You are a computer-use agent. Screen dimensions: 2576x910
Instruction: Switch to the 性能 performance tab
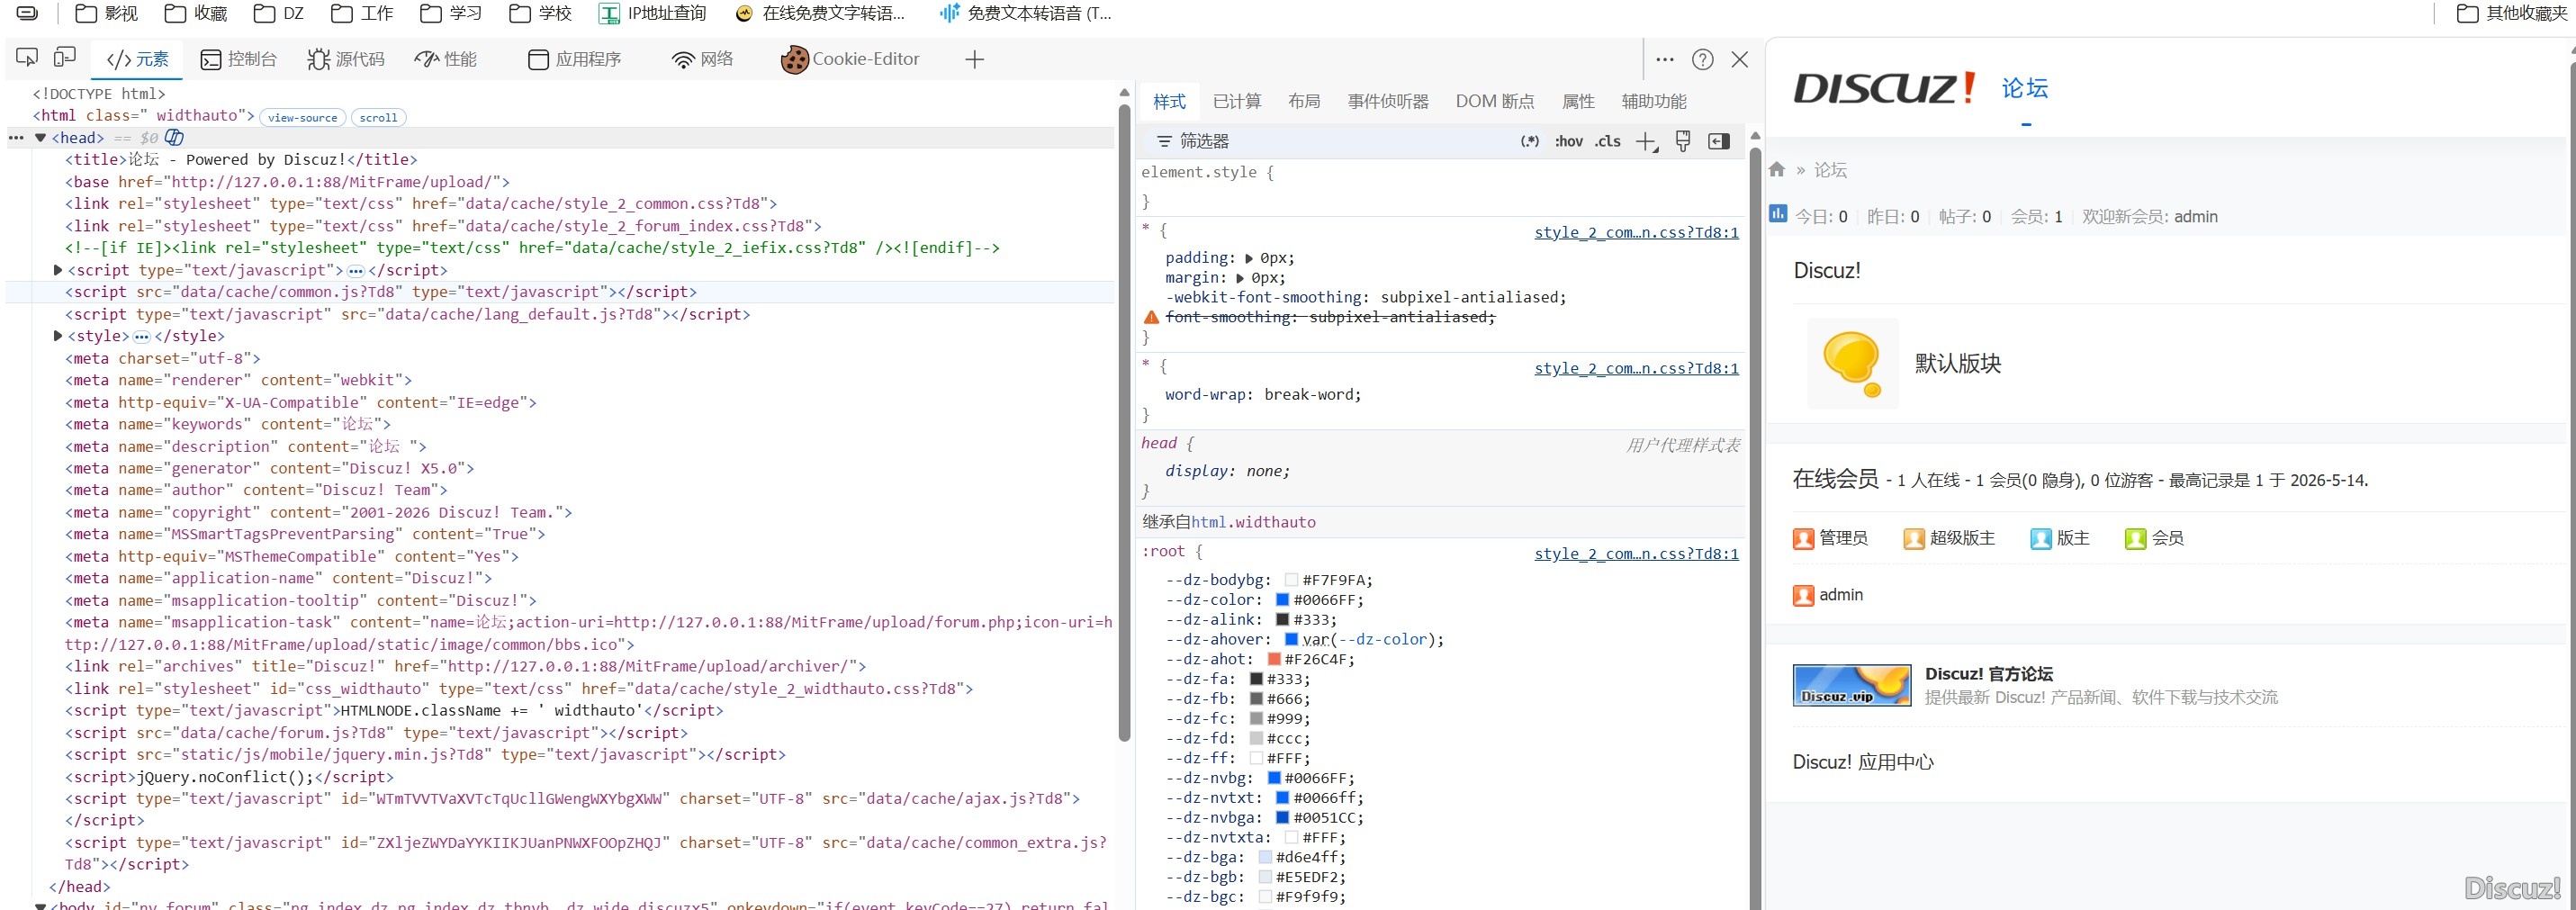pyautogui.click(x=446, y=59)
